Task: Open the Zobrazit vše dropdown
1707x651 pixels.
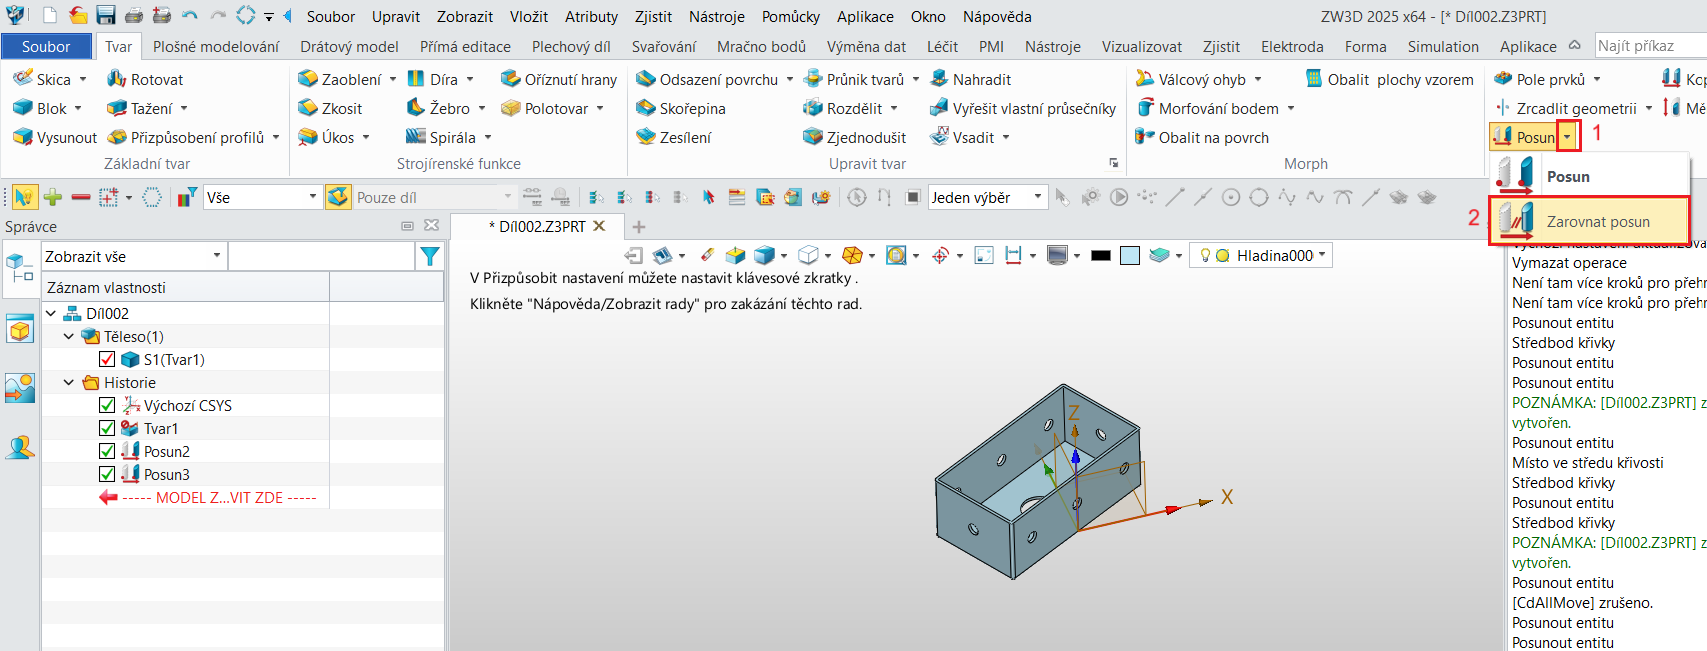Action: tap(133, 256)
